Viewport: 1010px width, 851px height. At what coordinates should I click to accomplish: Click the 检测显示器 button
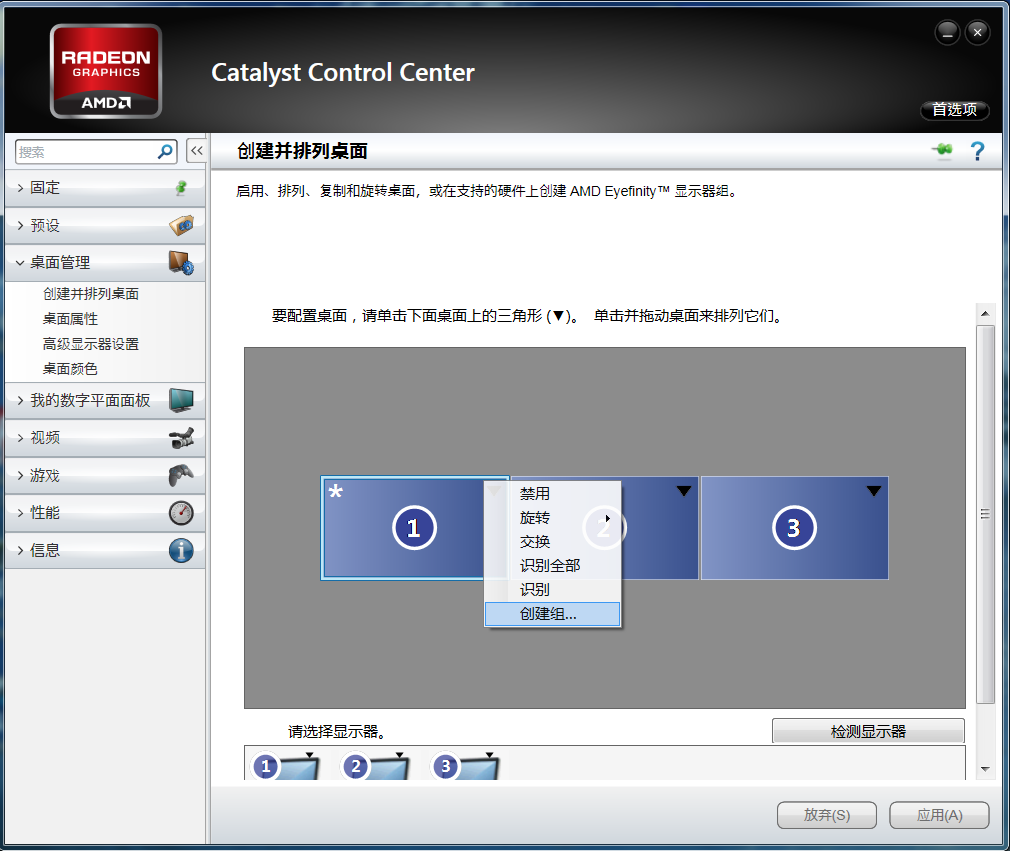[x=868, y=731]
